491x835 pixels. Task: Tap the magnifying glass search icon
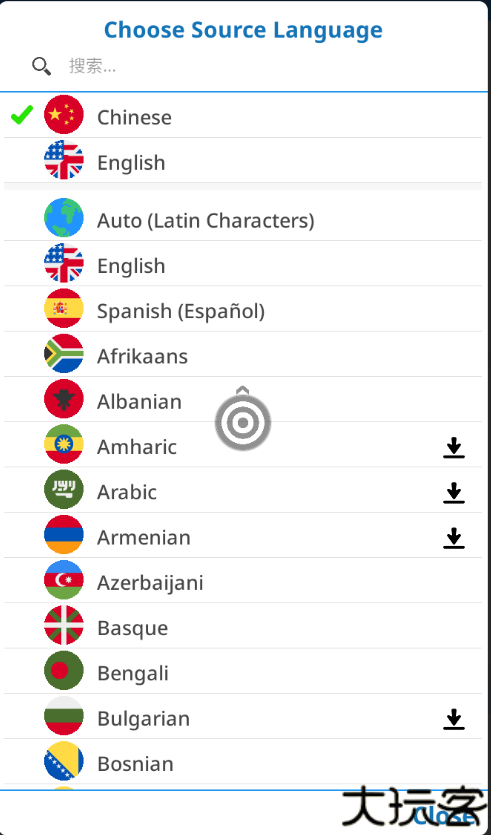(x=42, y=67)
